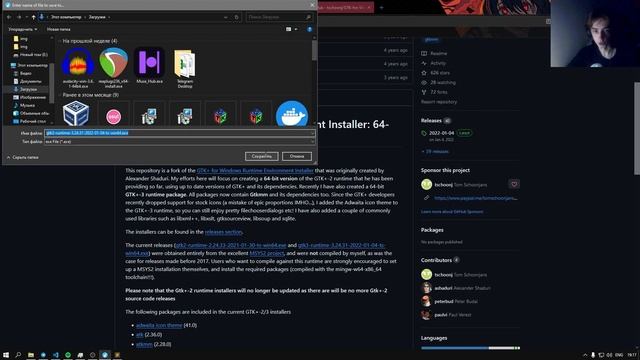Collapse the На прошлой неделе group

click(x=60, y=41)
